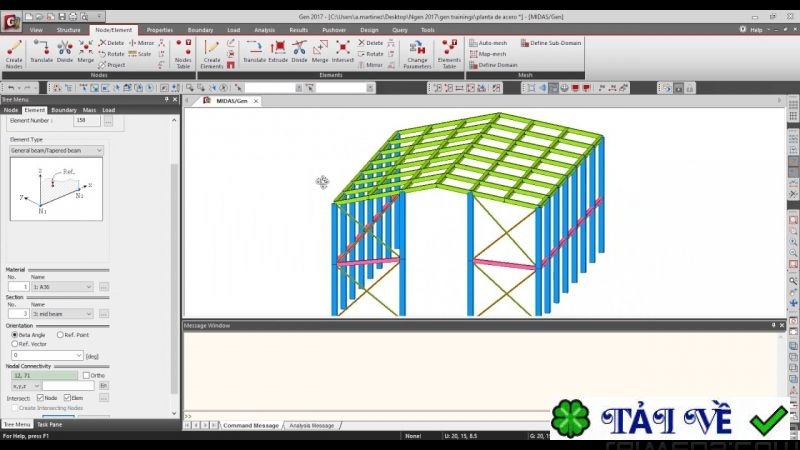Click the Material No. input field

[18, 287]
